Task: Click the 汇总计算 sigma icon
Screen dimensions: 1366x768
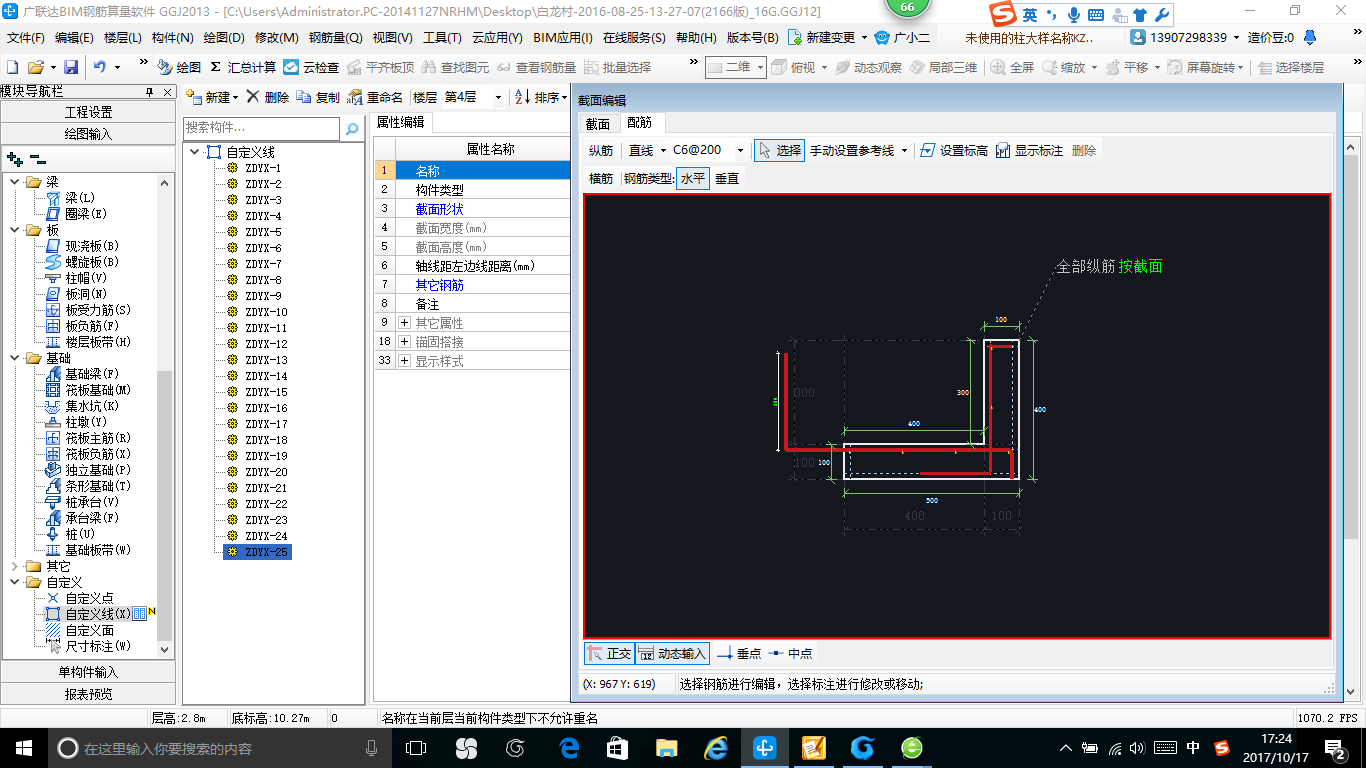Action: (x=216, y=68)
